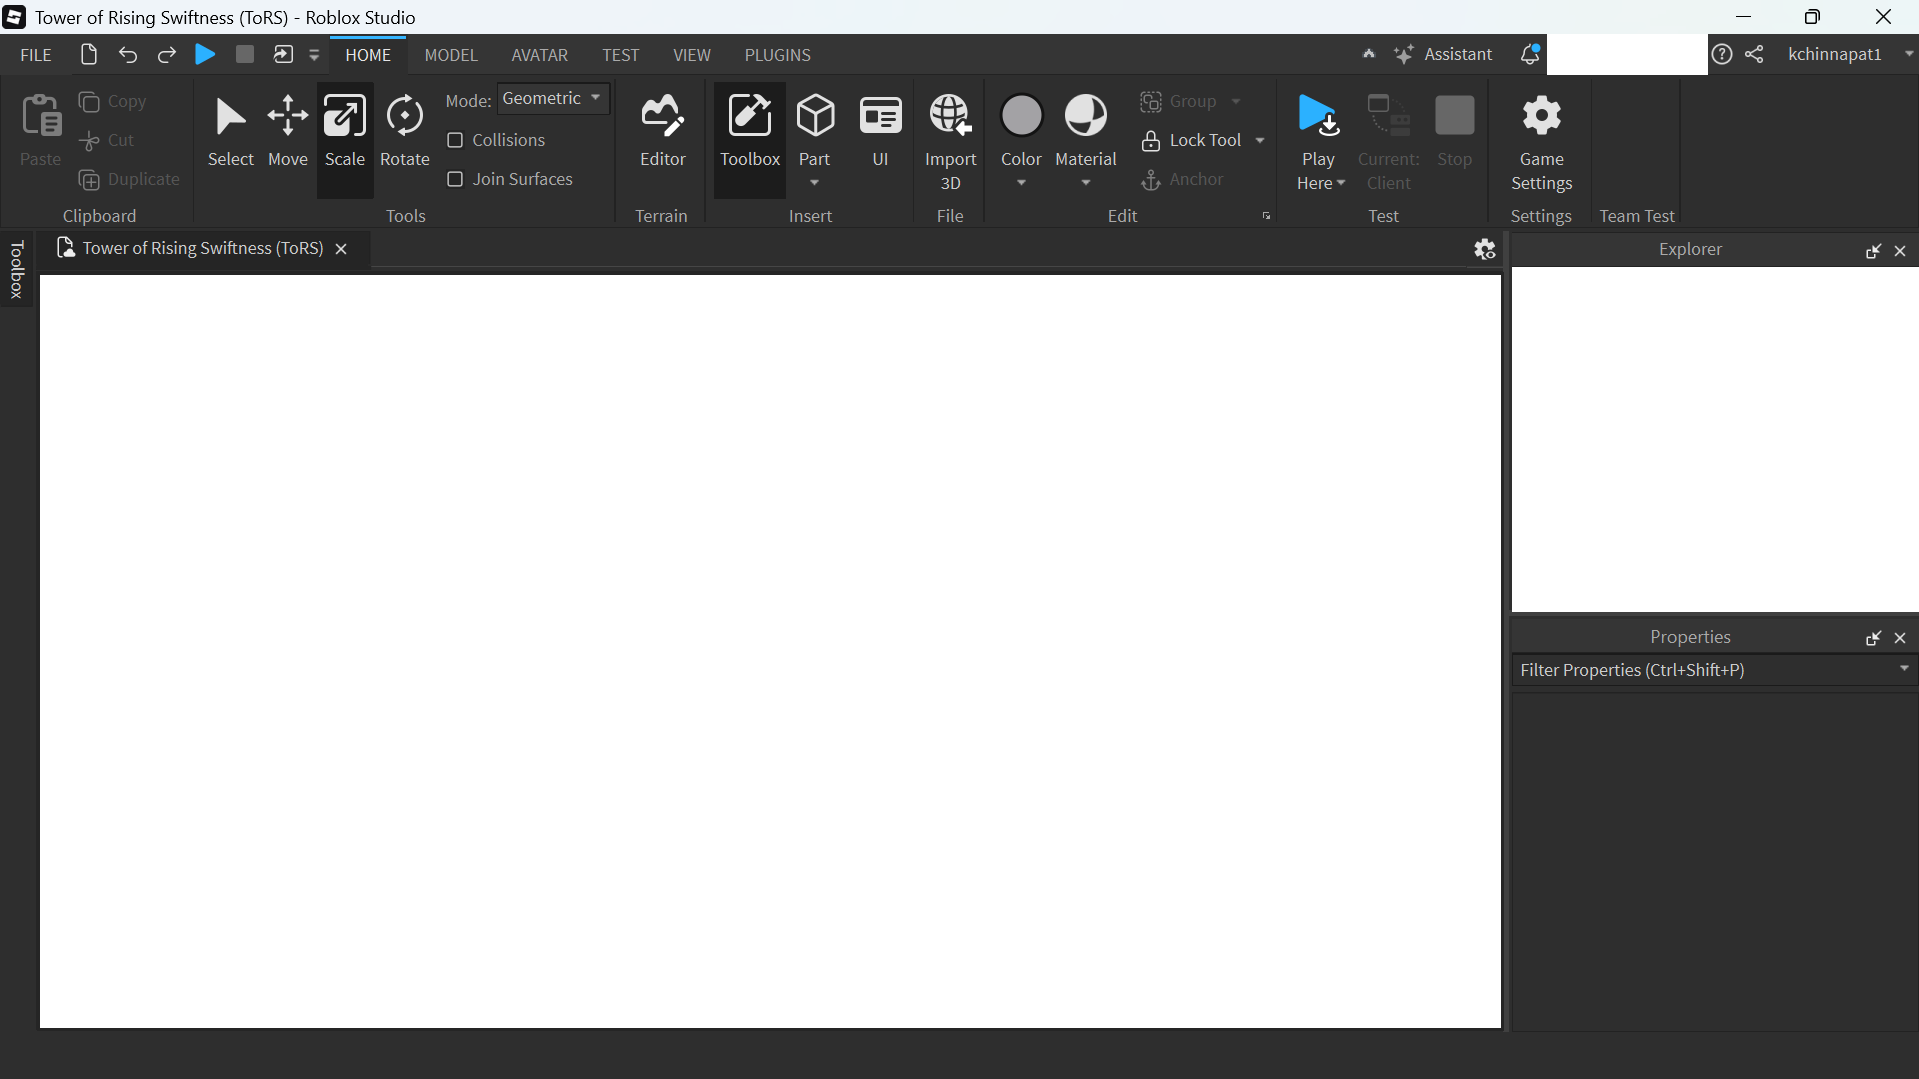Pick the Rotate tool

pos(405,133)
